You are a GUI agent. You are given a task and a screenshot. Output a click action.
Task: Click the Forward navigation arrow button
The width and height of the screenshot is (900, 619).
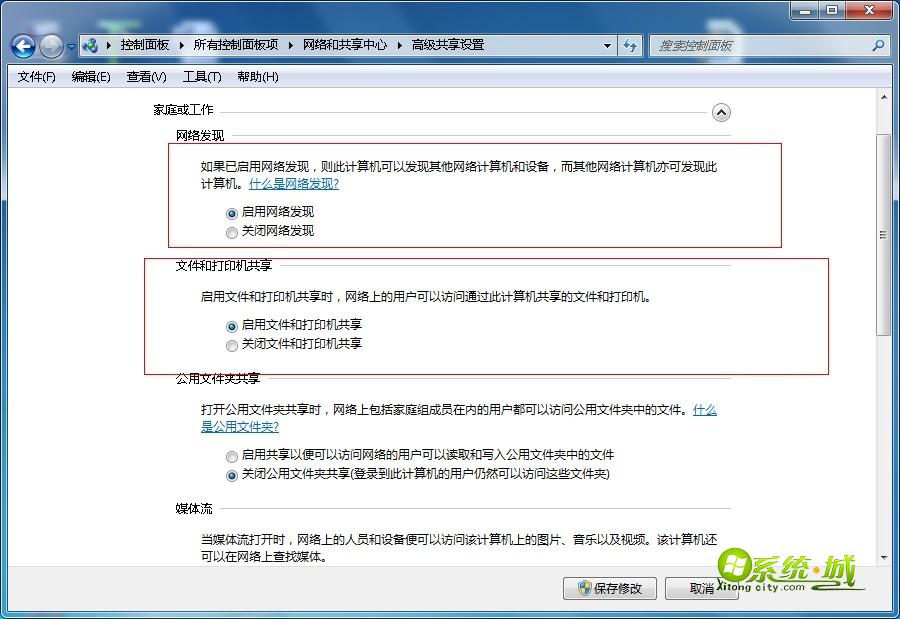click(51, 46)
